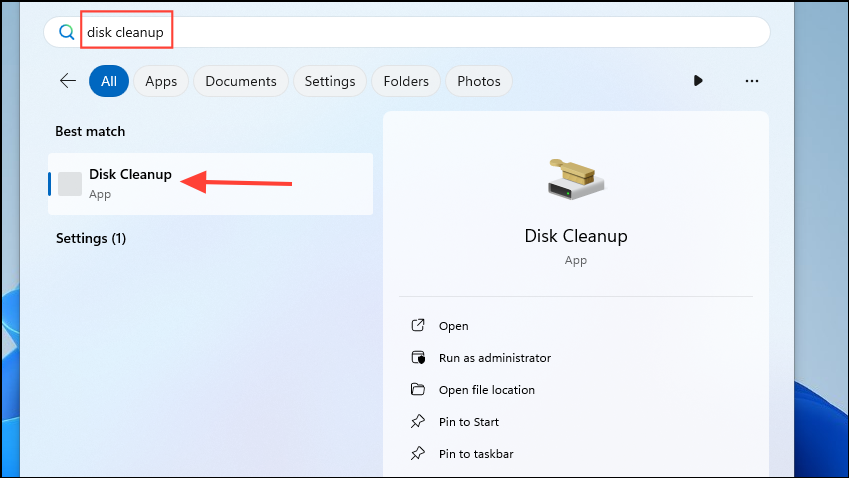Show more filters with the play arrow
The image size is (849, 478).
698,81
